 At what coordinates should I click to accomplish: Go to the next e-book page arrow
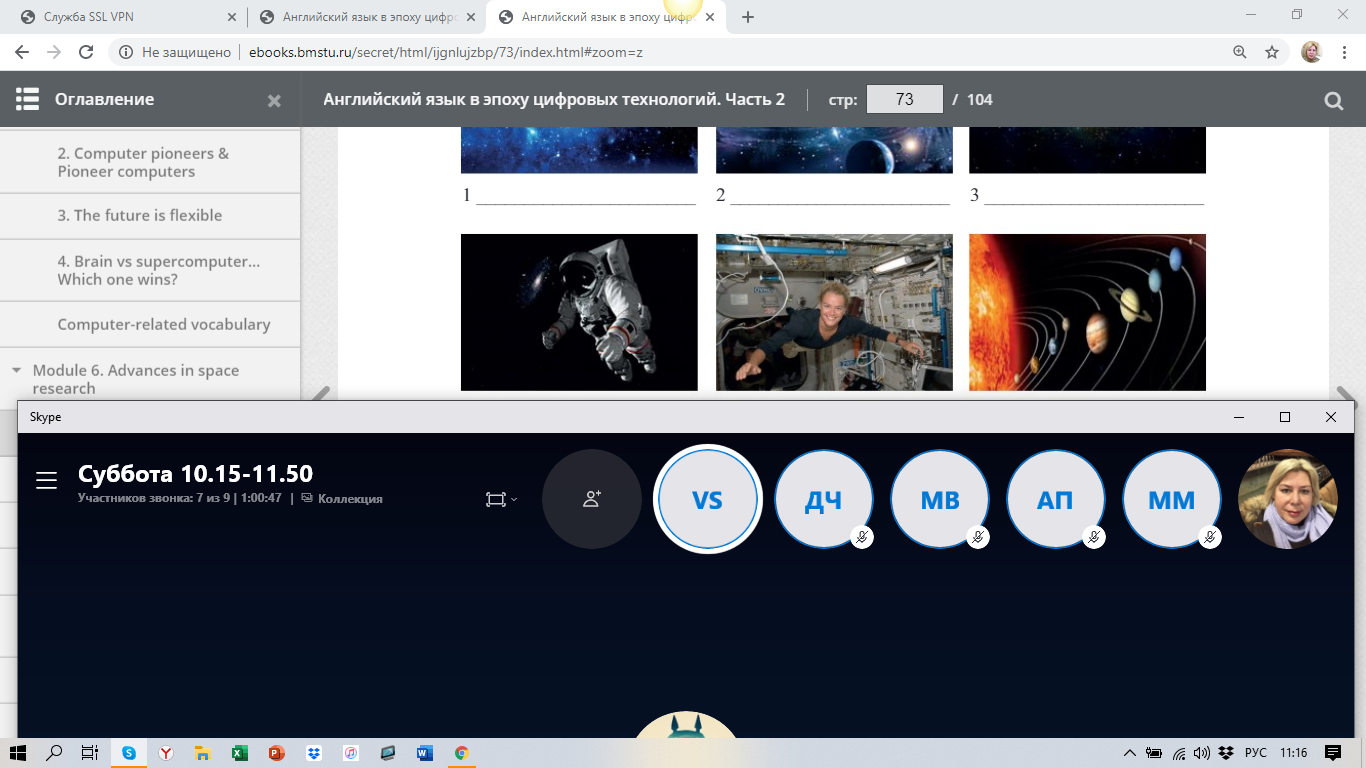1344,395
